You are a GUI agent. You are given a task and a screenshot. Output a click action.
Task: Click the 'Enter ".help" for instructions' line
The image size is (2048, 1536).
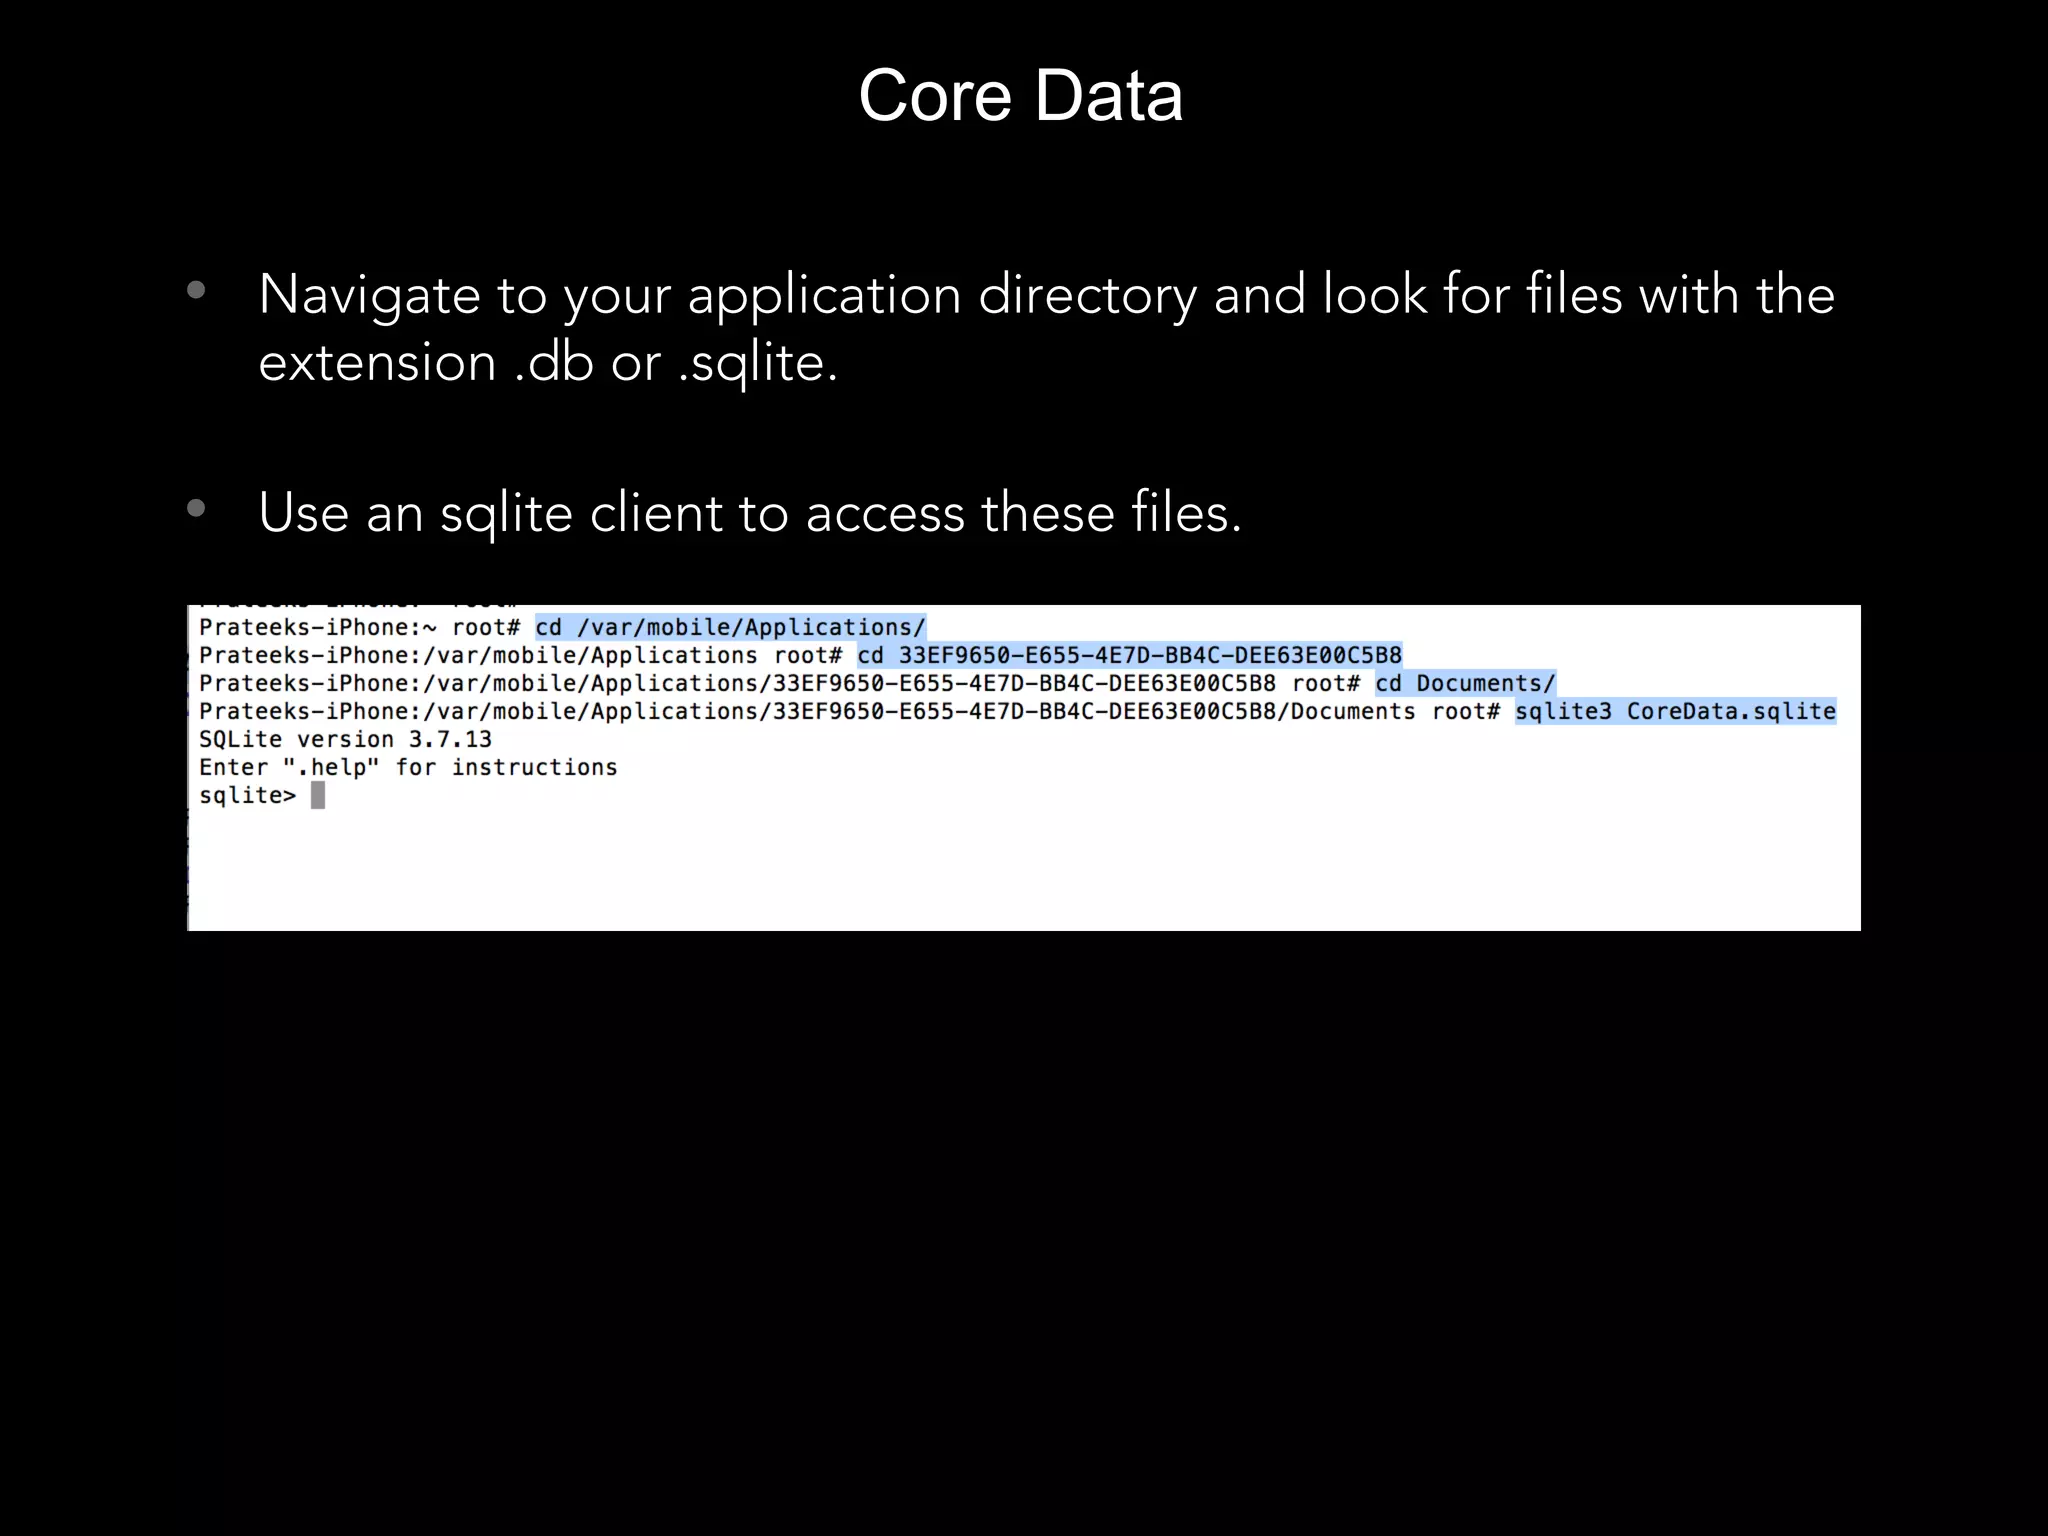[408, 768]
